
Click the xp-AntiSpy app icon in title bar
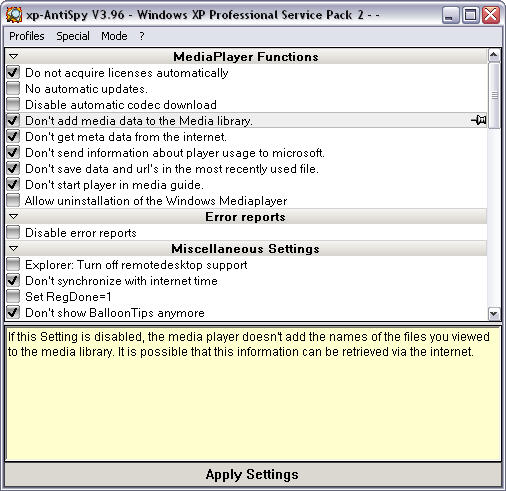point(14,15)
